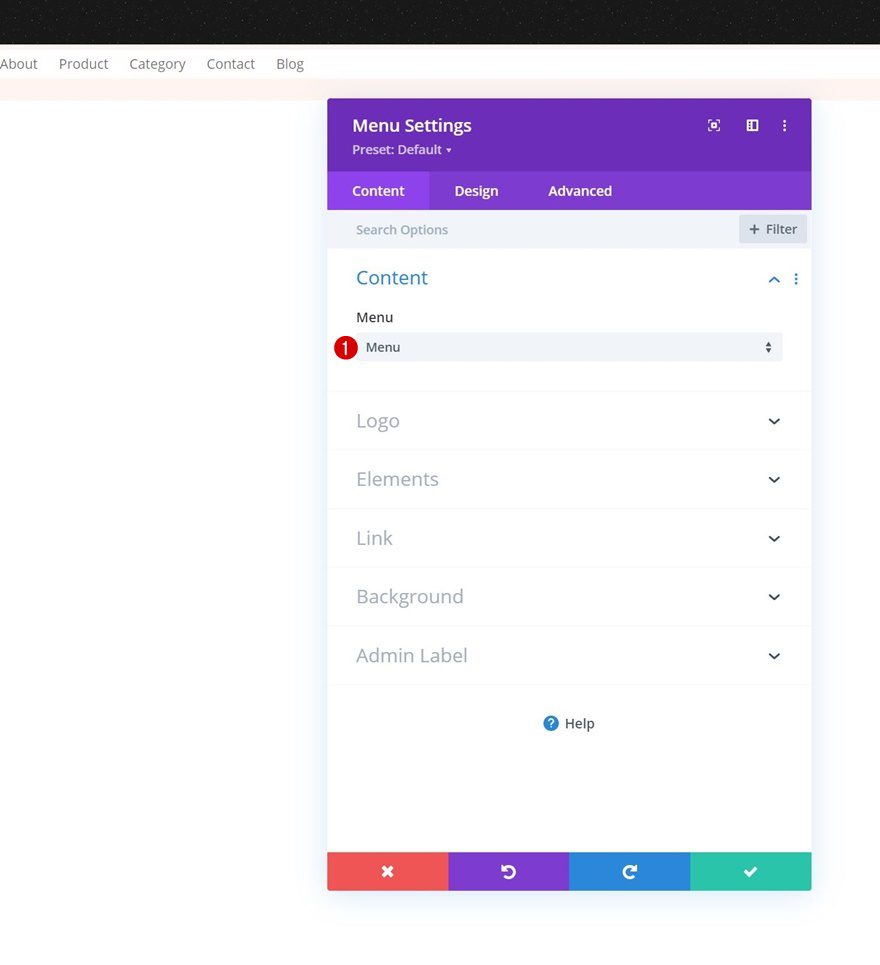The image size is (880, 965).
Task: Switch to the Design tab
Action: tap(476, 191)
